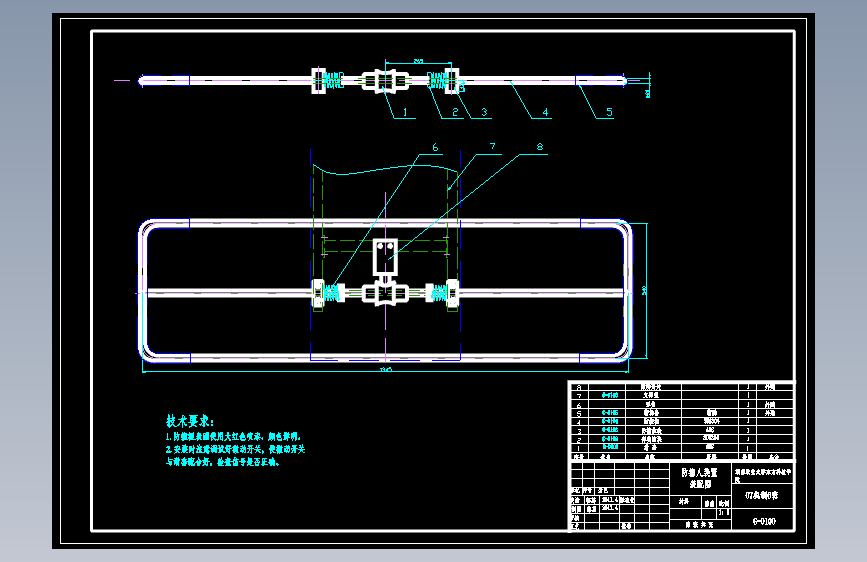867x562 pixels.
Task: Click balloon callout number 3 in top view
Action: click(484, 112)
